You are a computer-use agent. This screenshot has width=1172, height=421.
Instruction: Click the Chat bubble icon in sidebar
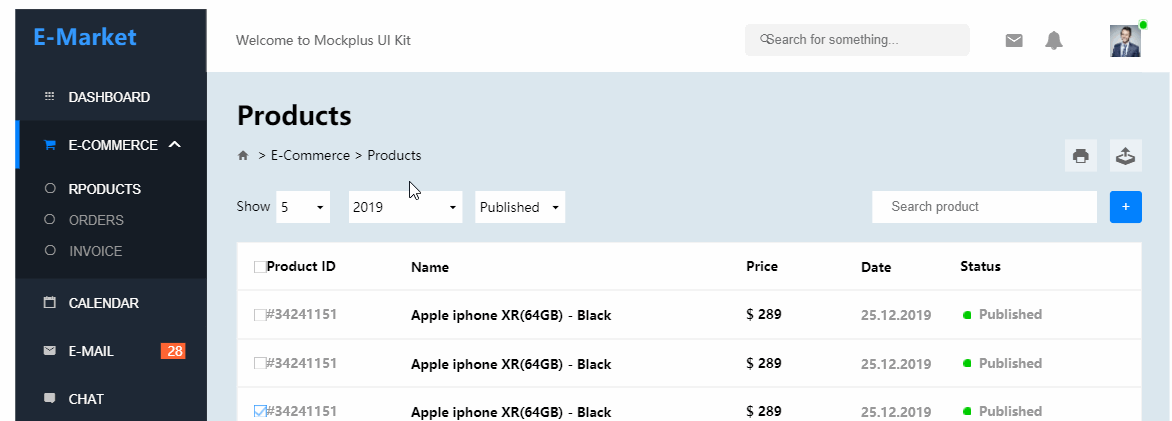pyautogui.click(x=50, y=398)
